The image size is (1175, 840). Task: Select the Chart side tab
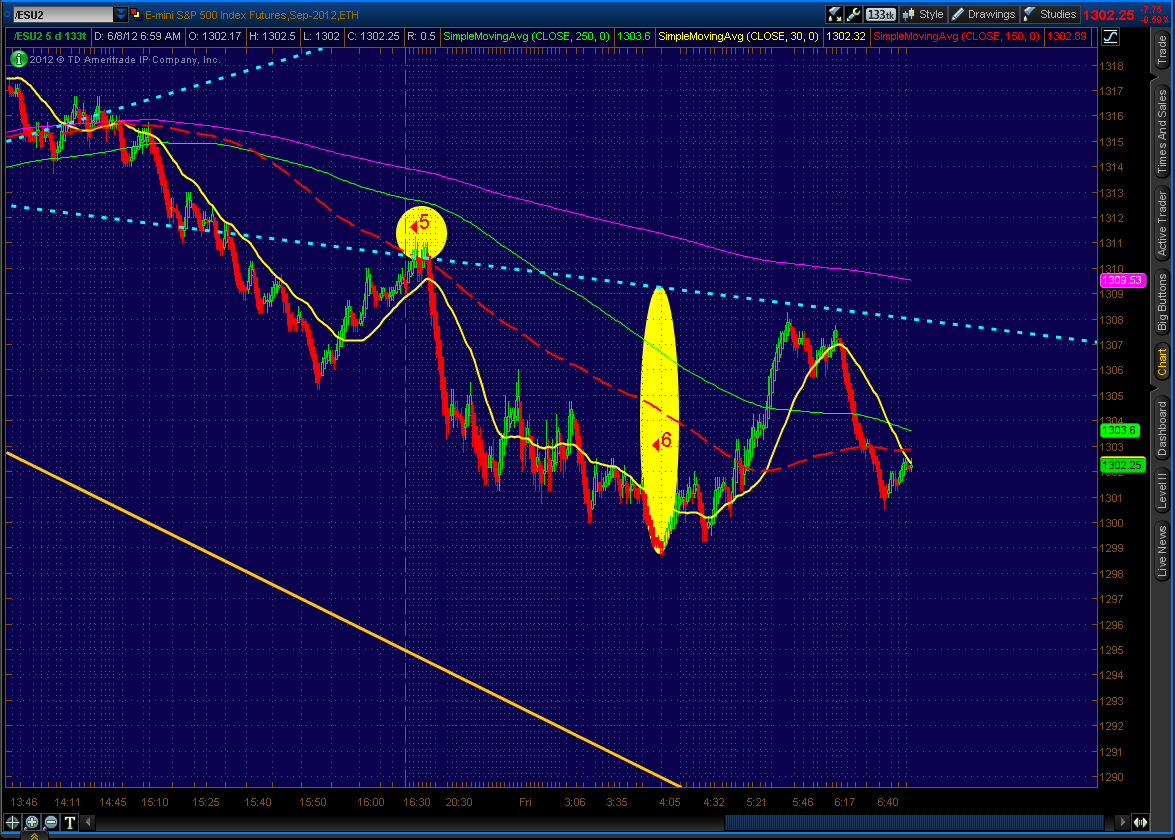coord(1162,363)
